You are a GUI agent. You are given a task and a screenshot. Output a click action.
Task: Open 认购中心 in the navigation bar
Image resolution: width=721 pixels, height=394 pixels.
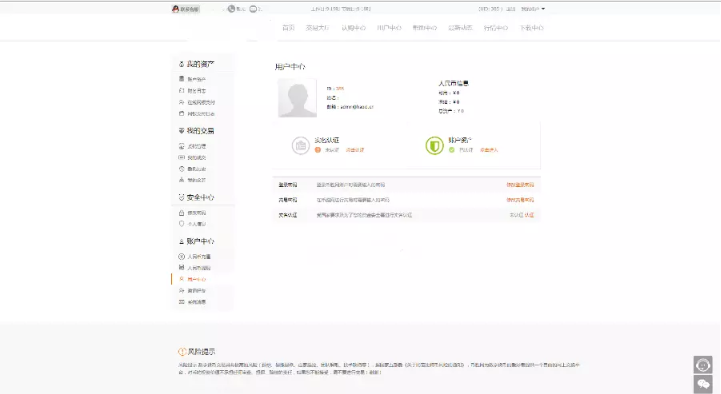[x=353, y=28]
